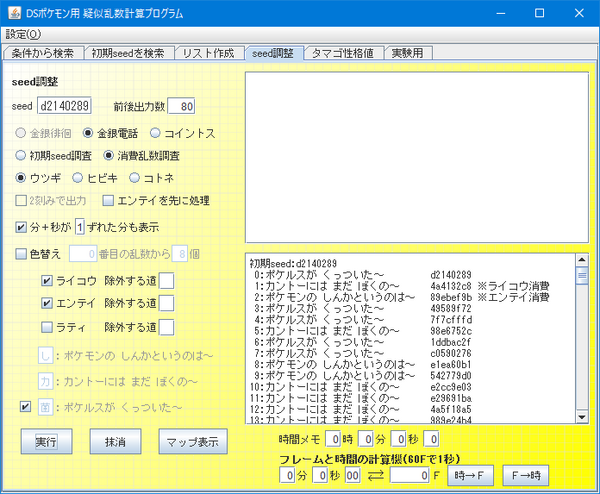Switch to the 条件から検索 tab
Image resolution: width=600 pixels, height=494 pixels.
[43, 53]
